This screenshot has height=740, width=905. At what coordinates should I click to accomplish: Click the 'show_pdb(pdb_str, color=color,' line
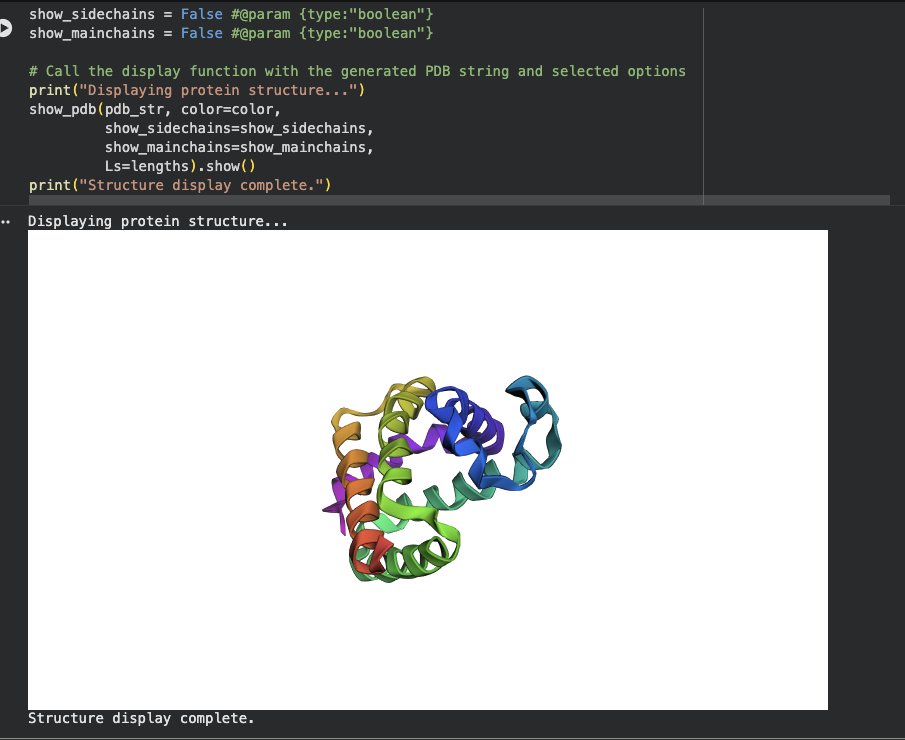(x=155, y=109)
